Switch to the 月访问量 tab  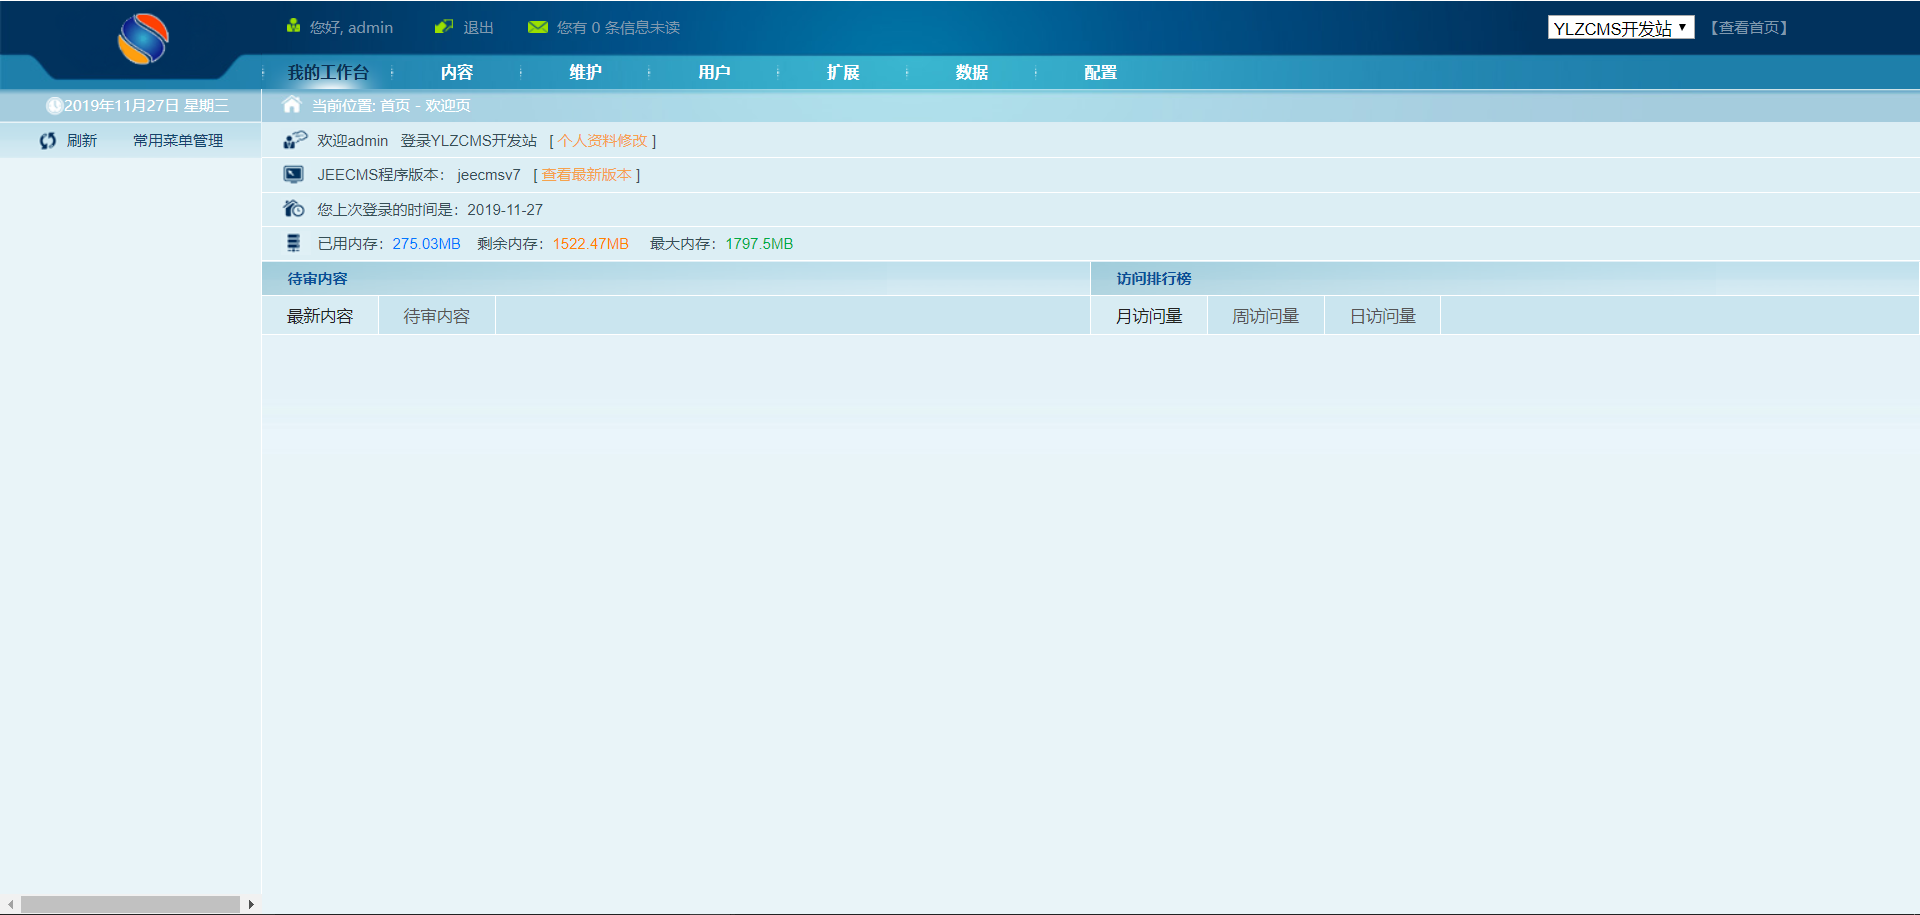1149,316
